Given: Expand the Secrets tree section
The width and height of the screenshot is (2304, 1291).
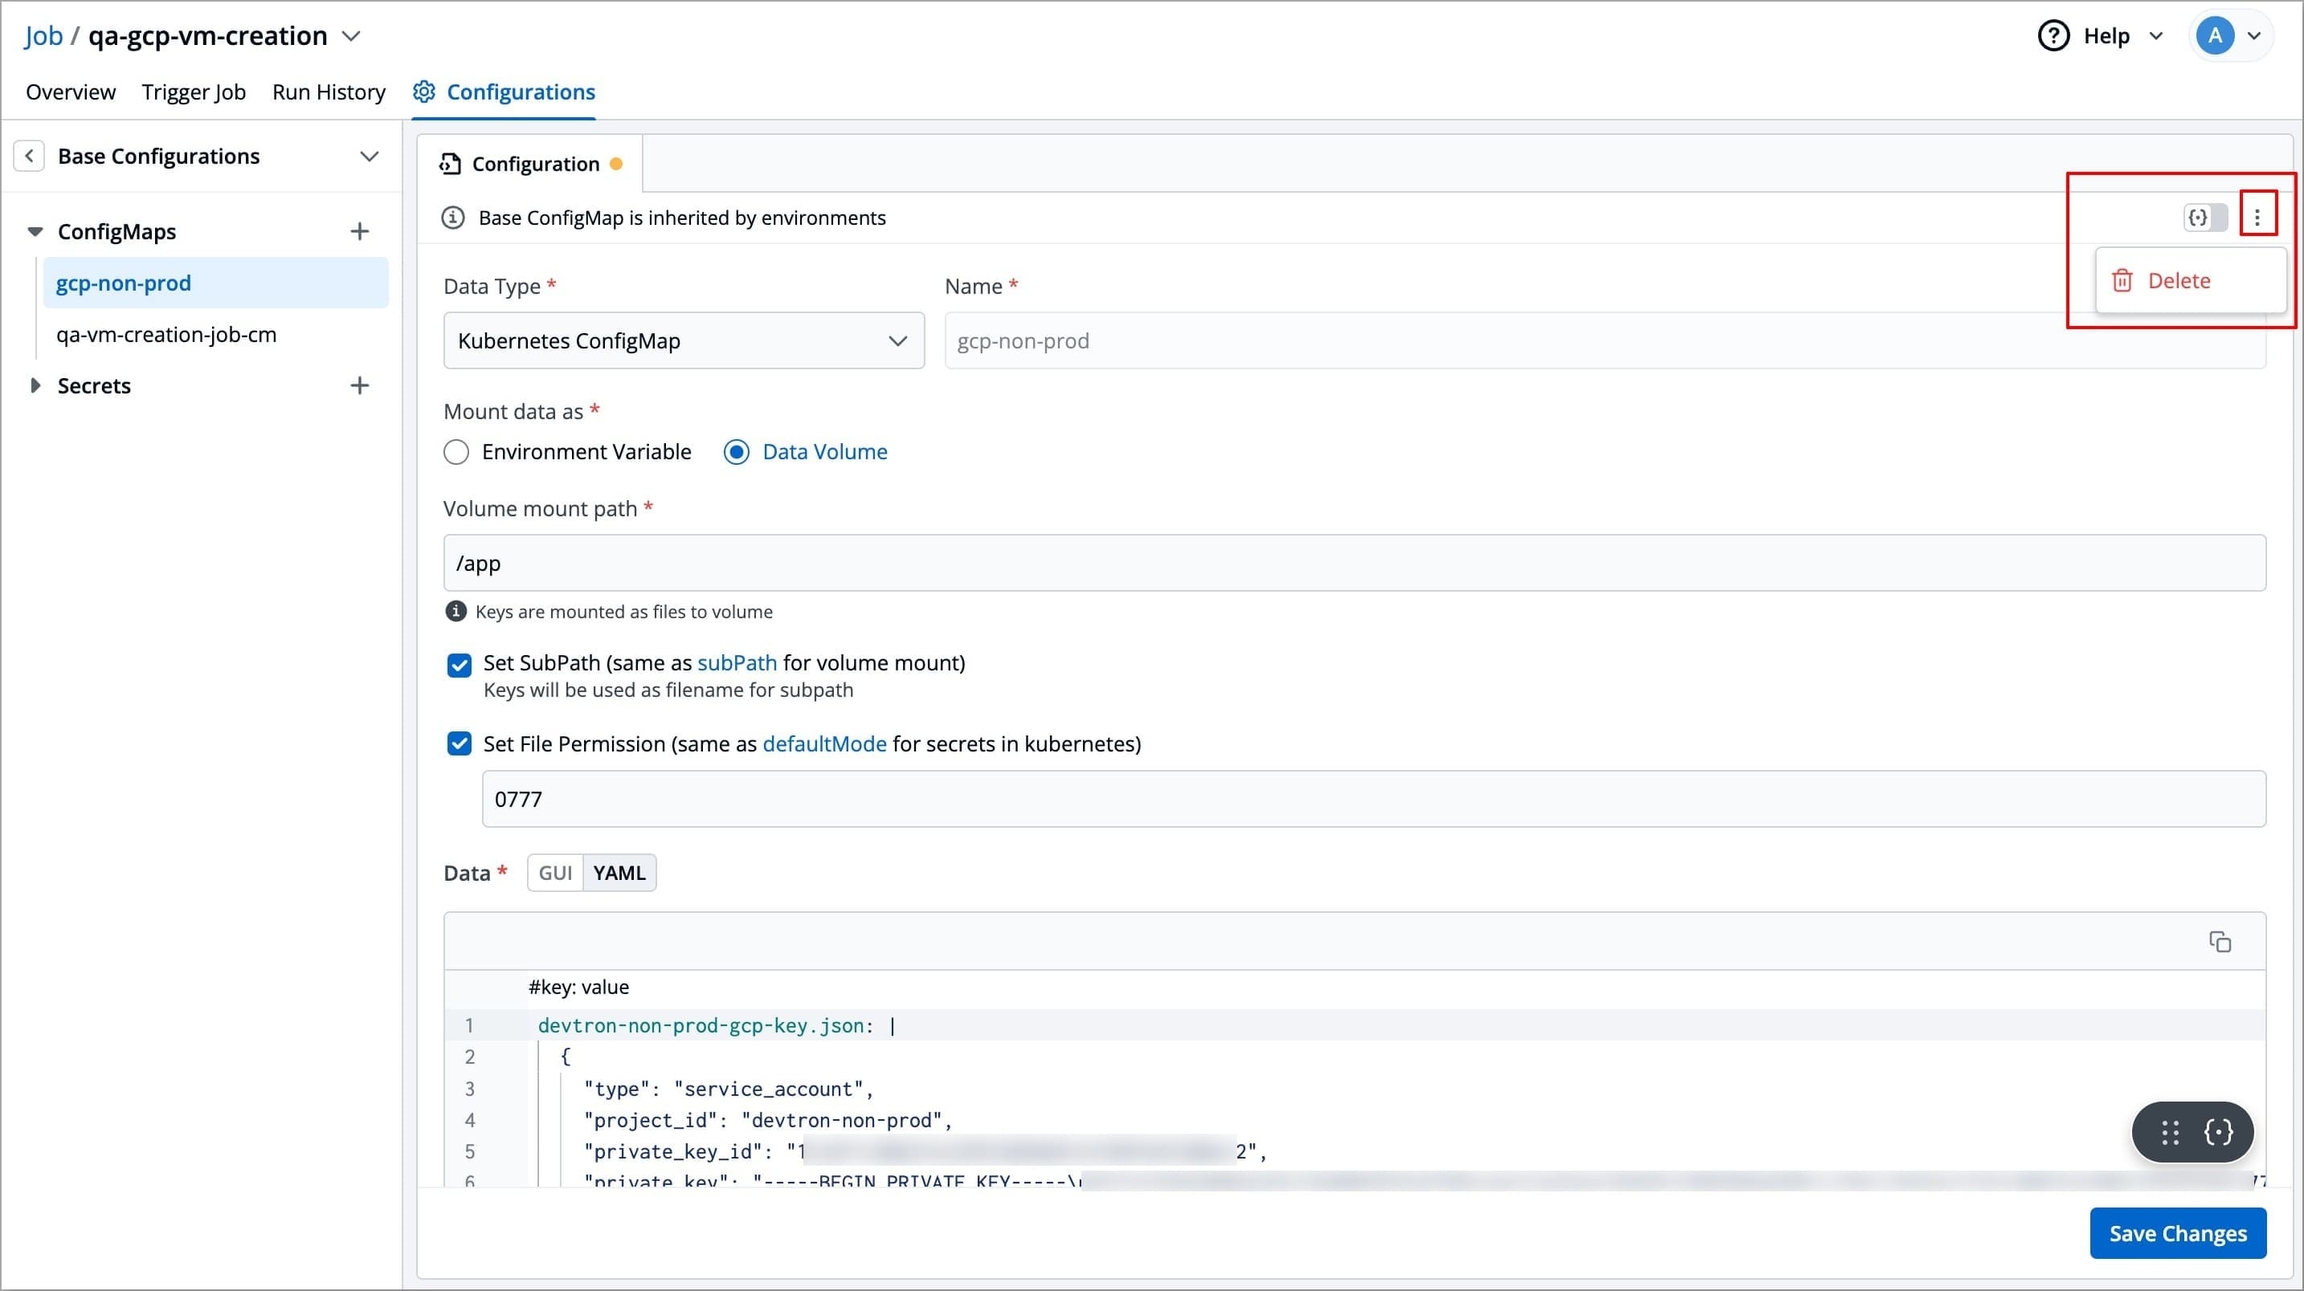Looking at the screenshot, I should [x=35, y=386].
